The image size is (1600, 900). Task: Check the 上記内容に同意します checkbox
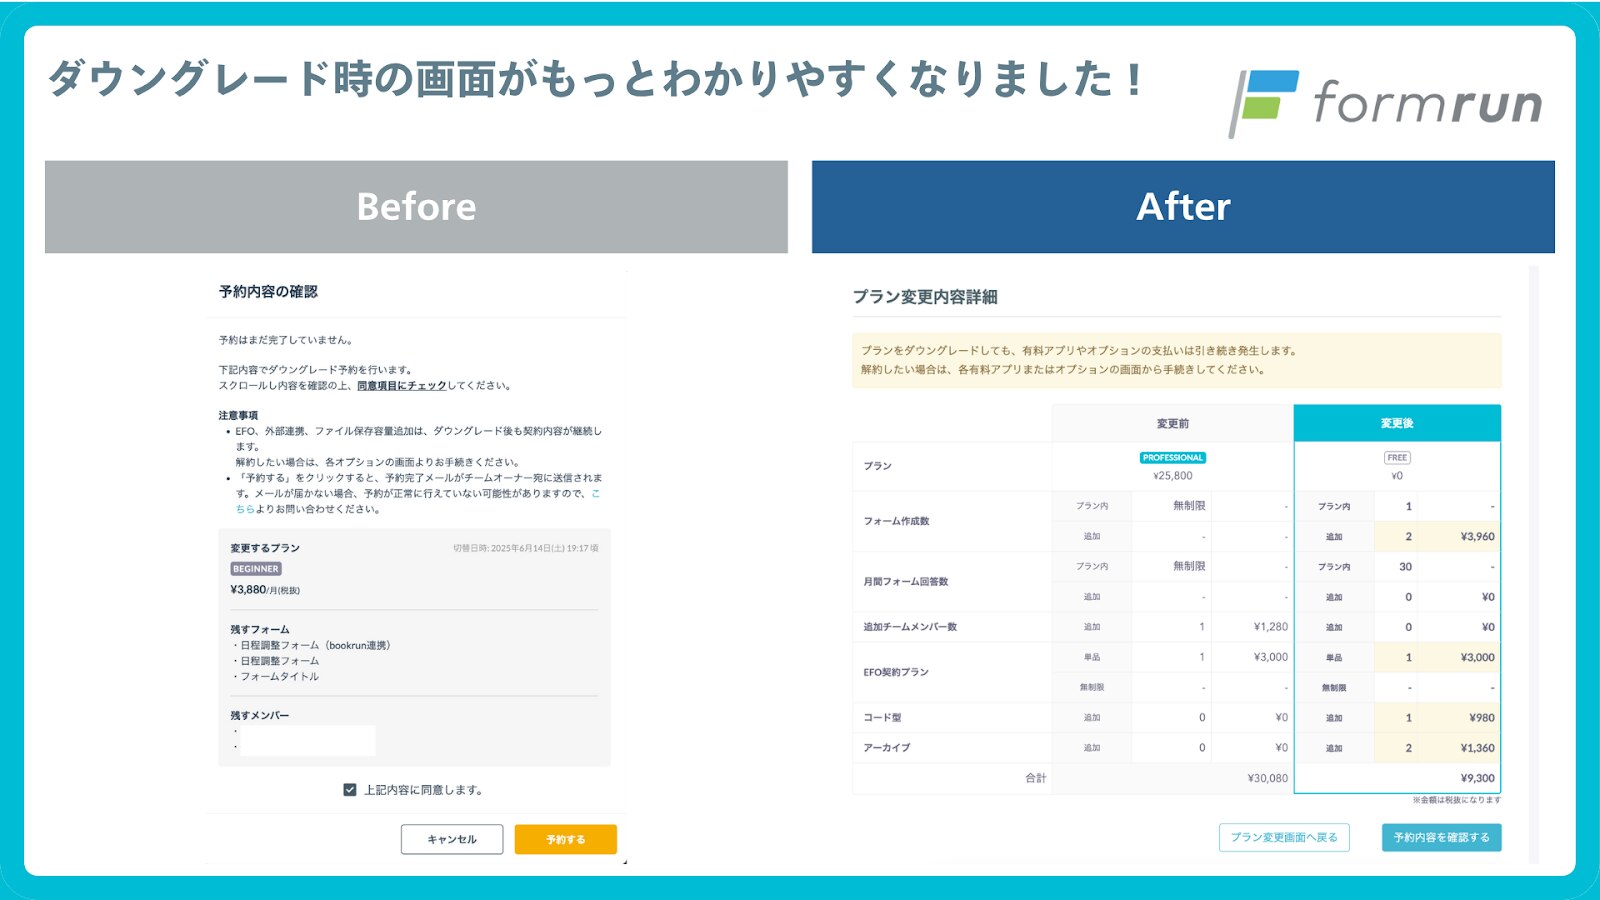(x=350, y=790)
